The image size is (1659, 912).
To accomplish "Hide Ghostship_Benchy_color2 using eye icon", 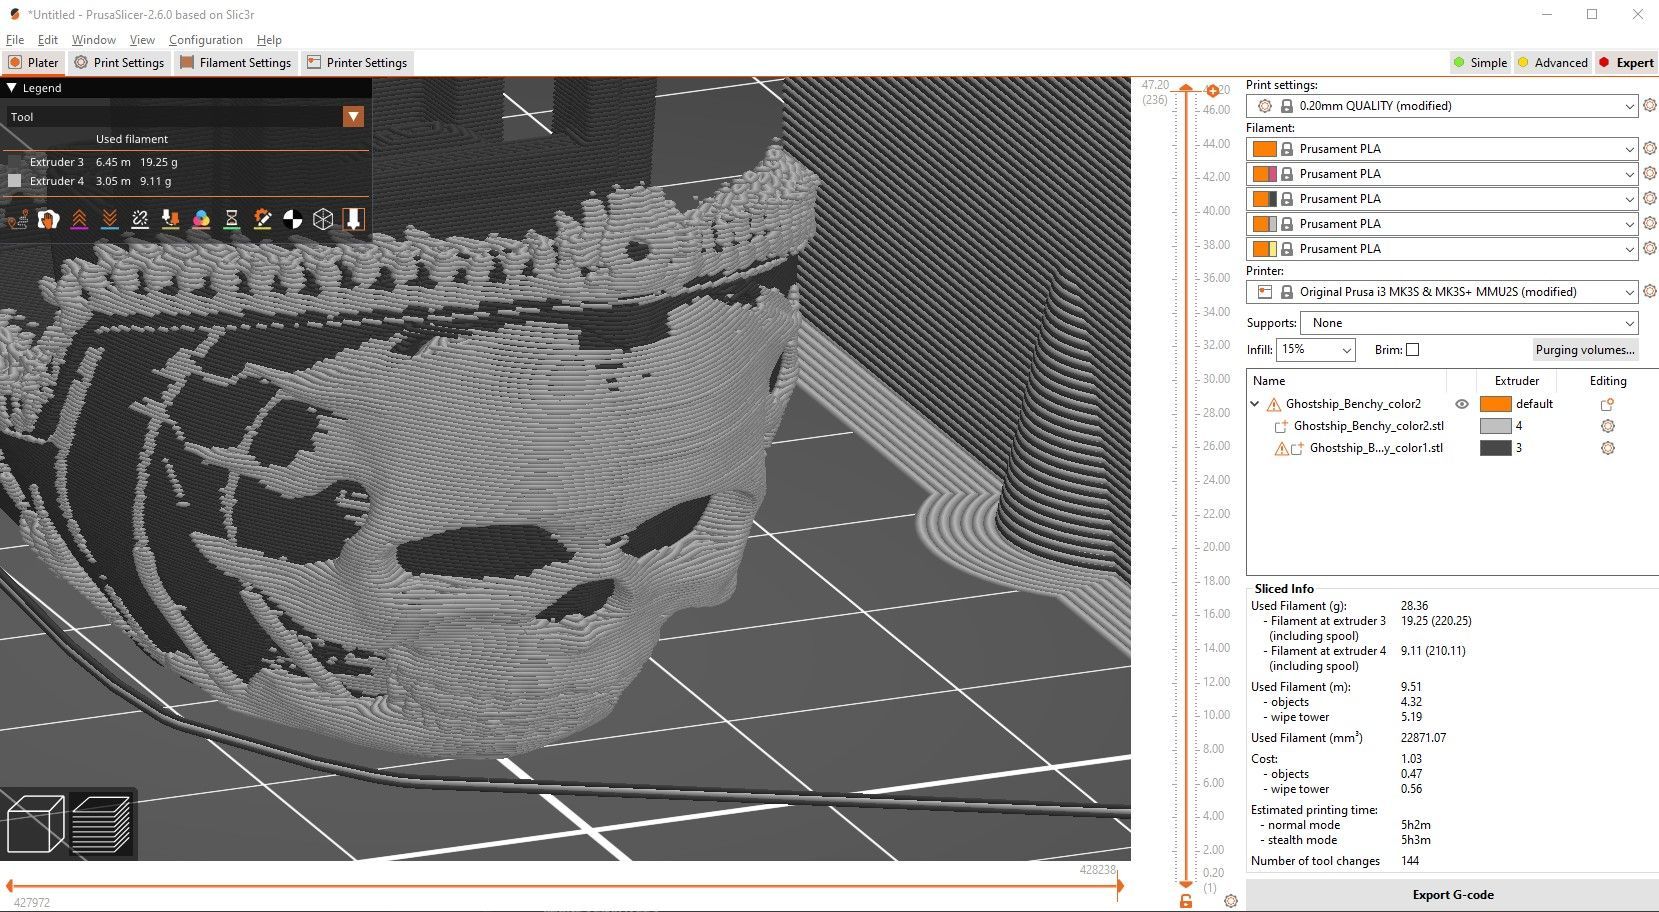I will (1461, 404).
